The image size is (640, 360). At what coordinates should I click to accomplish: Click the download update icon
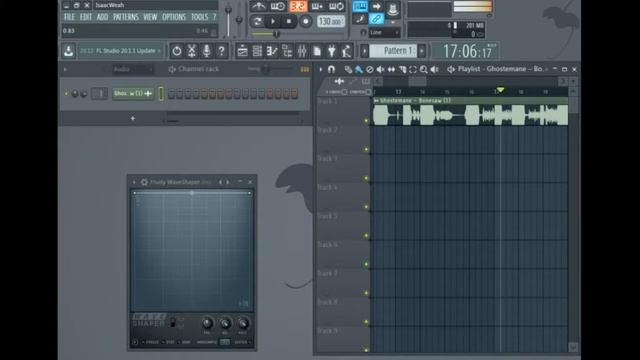pos(69,51)
